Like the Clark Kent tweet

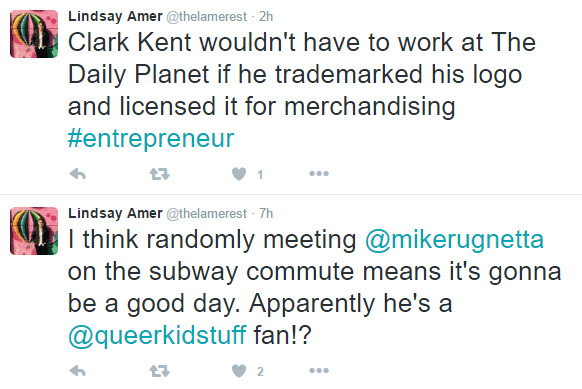239,174
